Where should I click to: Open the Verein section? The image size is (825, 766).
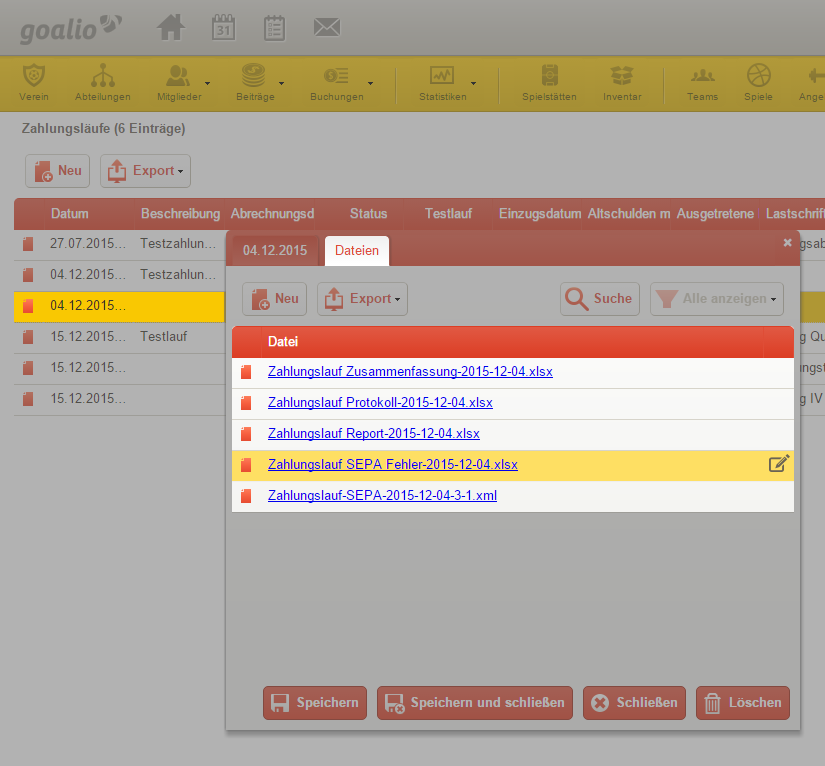(x=34, y=83)
